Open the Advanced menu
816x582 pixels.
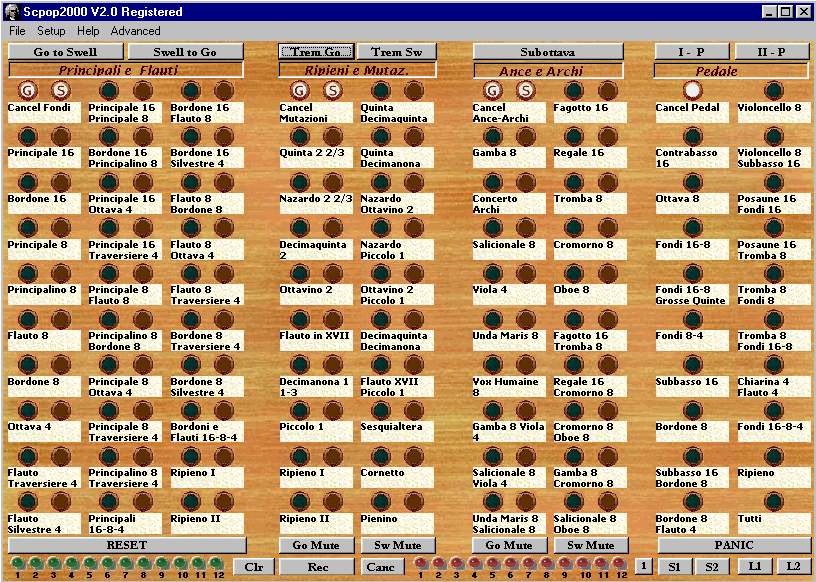(x=135, y=31)
